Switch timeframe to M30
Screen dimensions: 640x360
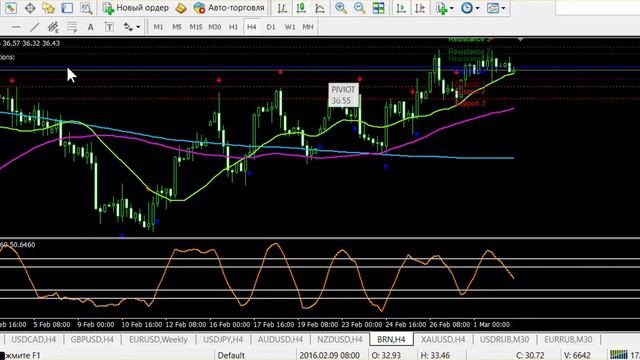[215, 27]
